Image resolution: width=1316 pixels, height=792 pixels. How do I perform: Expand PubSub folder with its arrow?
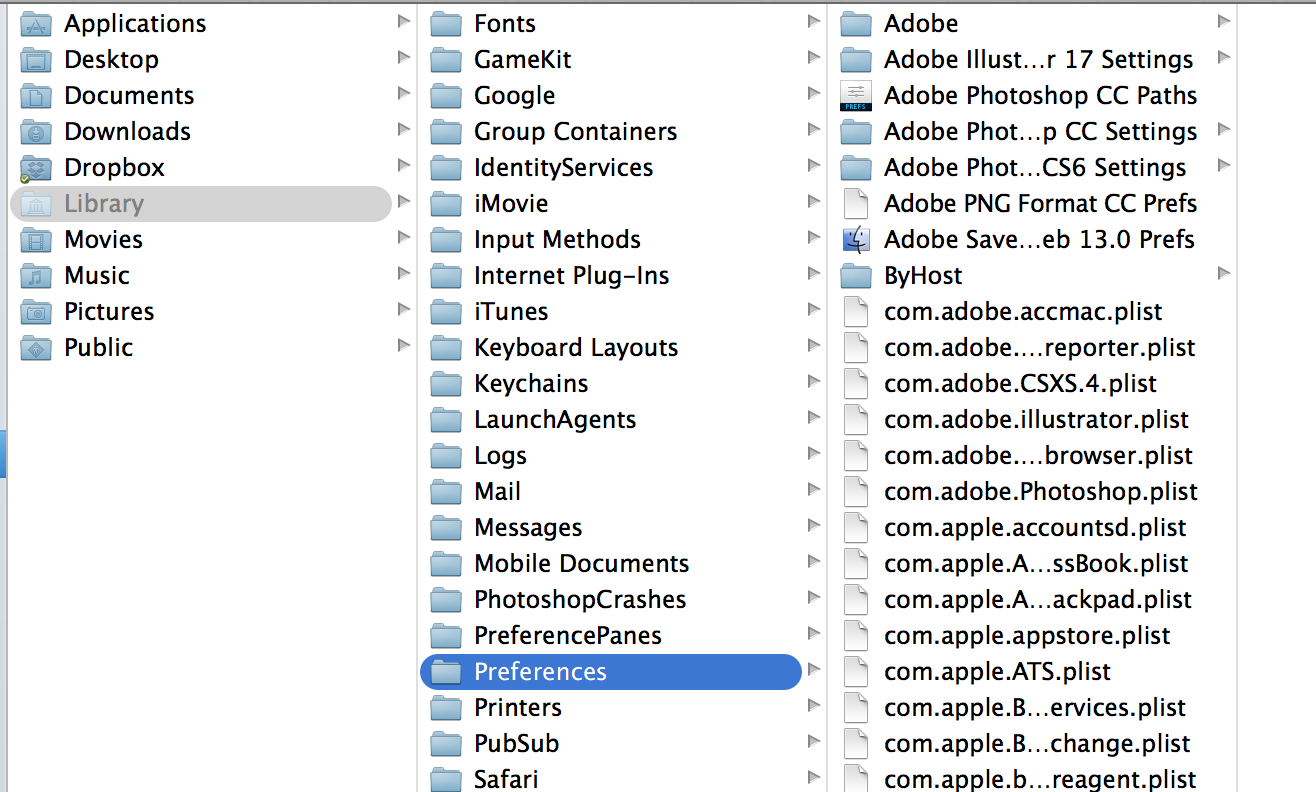tap(814, 742)
